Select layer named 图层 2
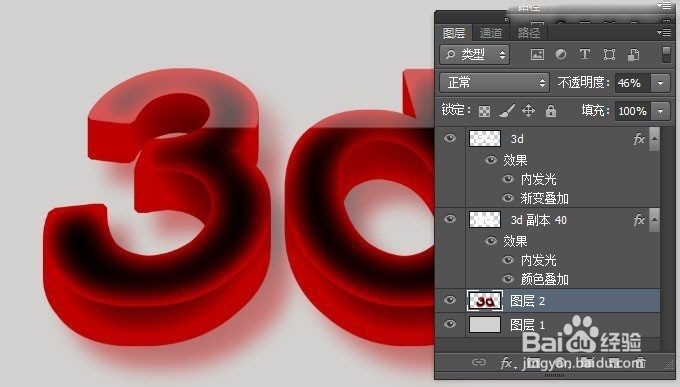 pos(527,301)
